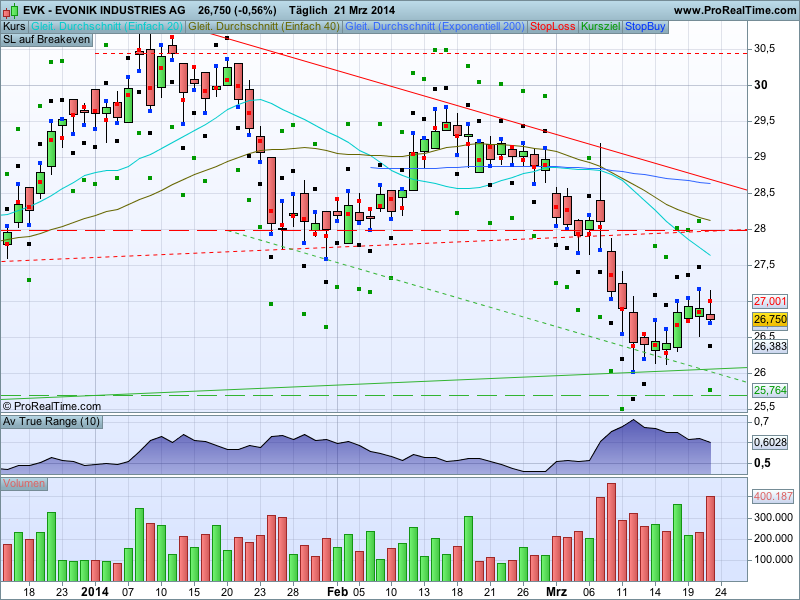Click the © ProRealTime.com copyright text
The width and height of the screenshot is (800, 600).
52,406
